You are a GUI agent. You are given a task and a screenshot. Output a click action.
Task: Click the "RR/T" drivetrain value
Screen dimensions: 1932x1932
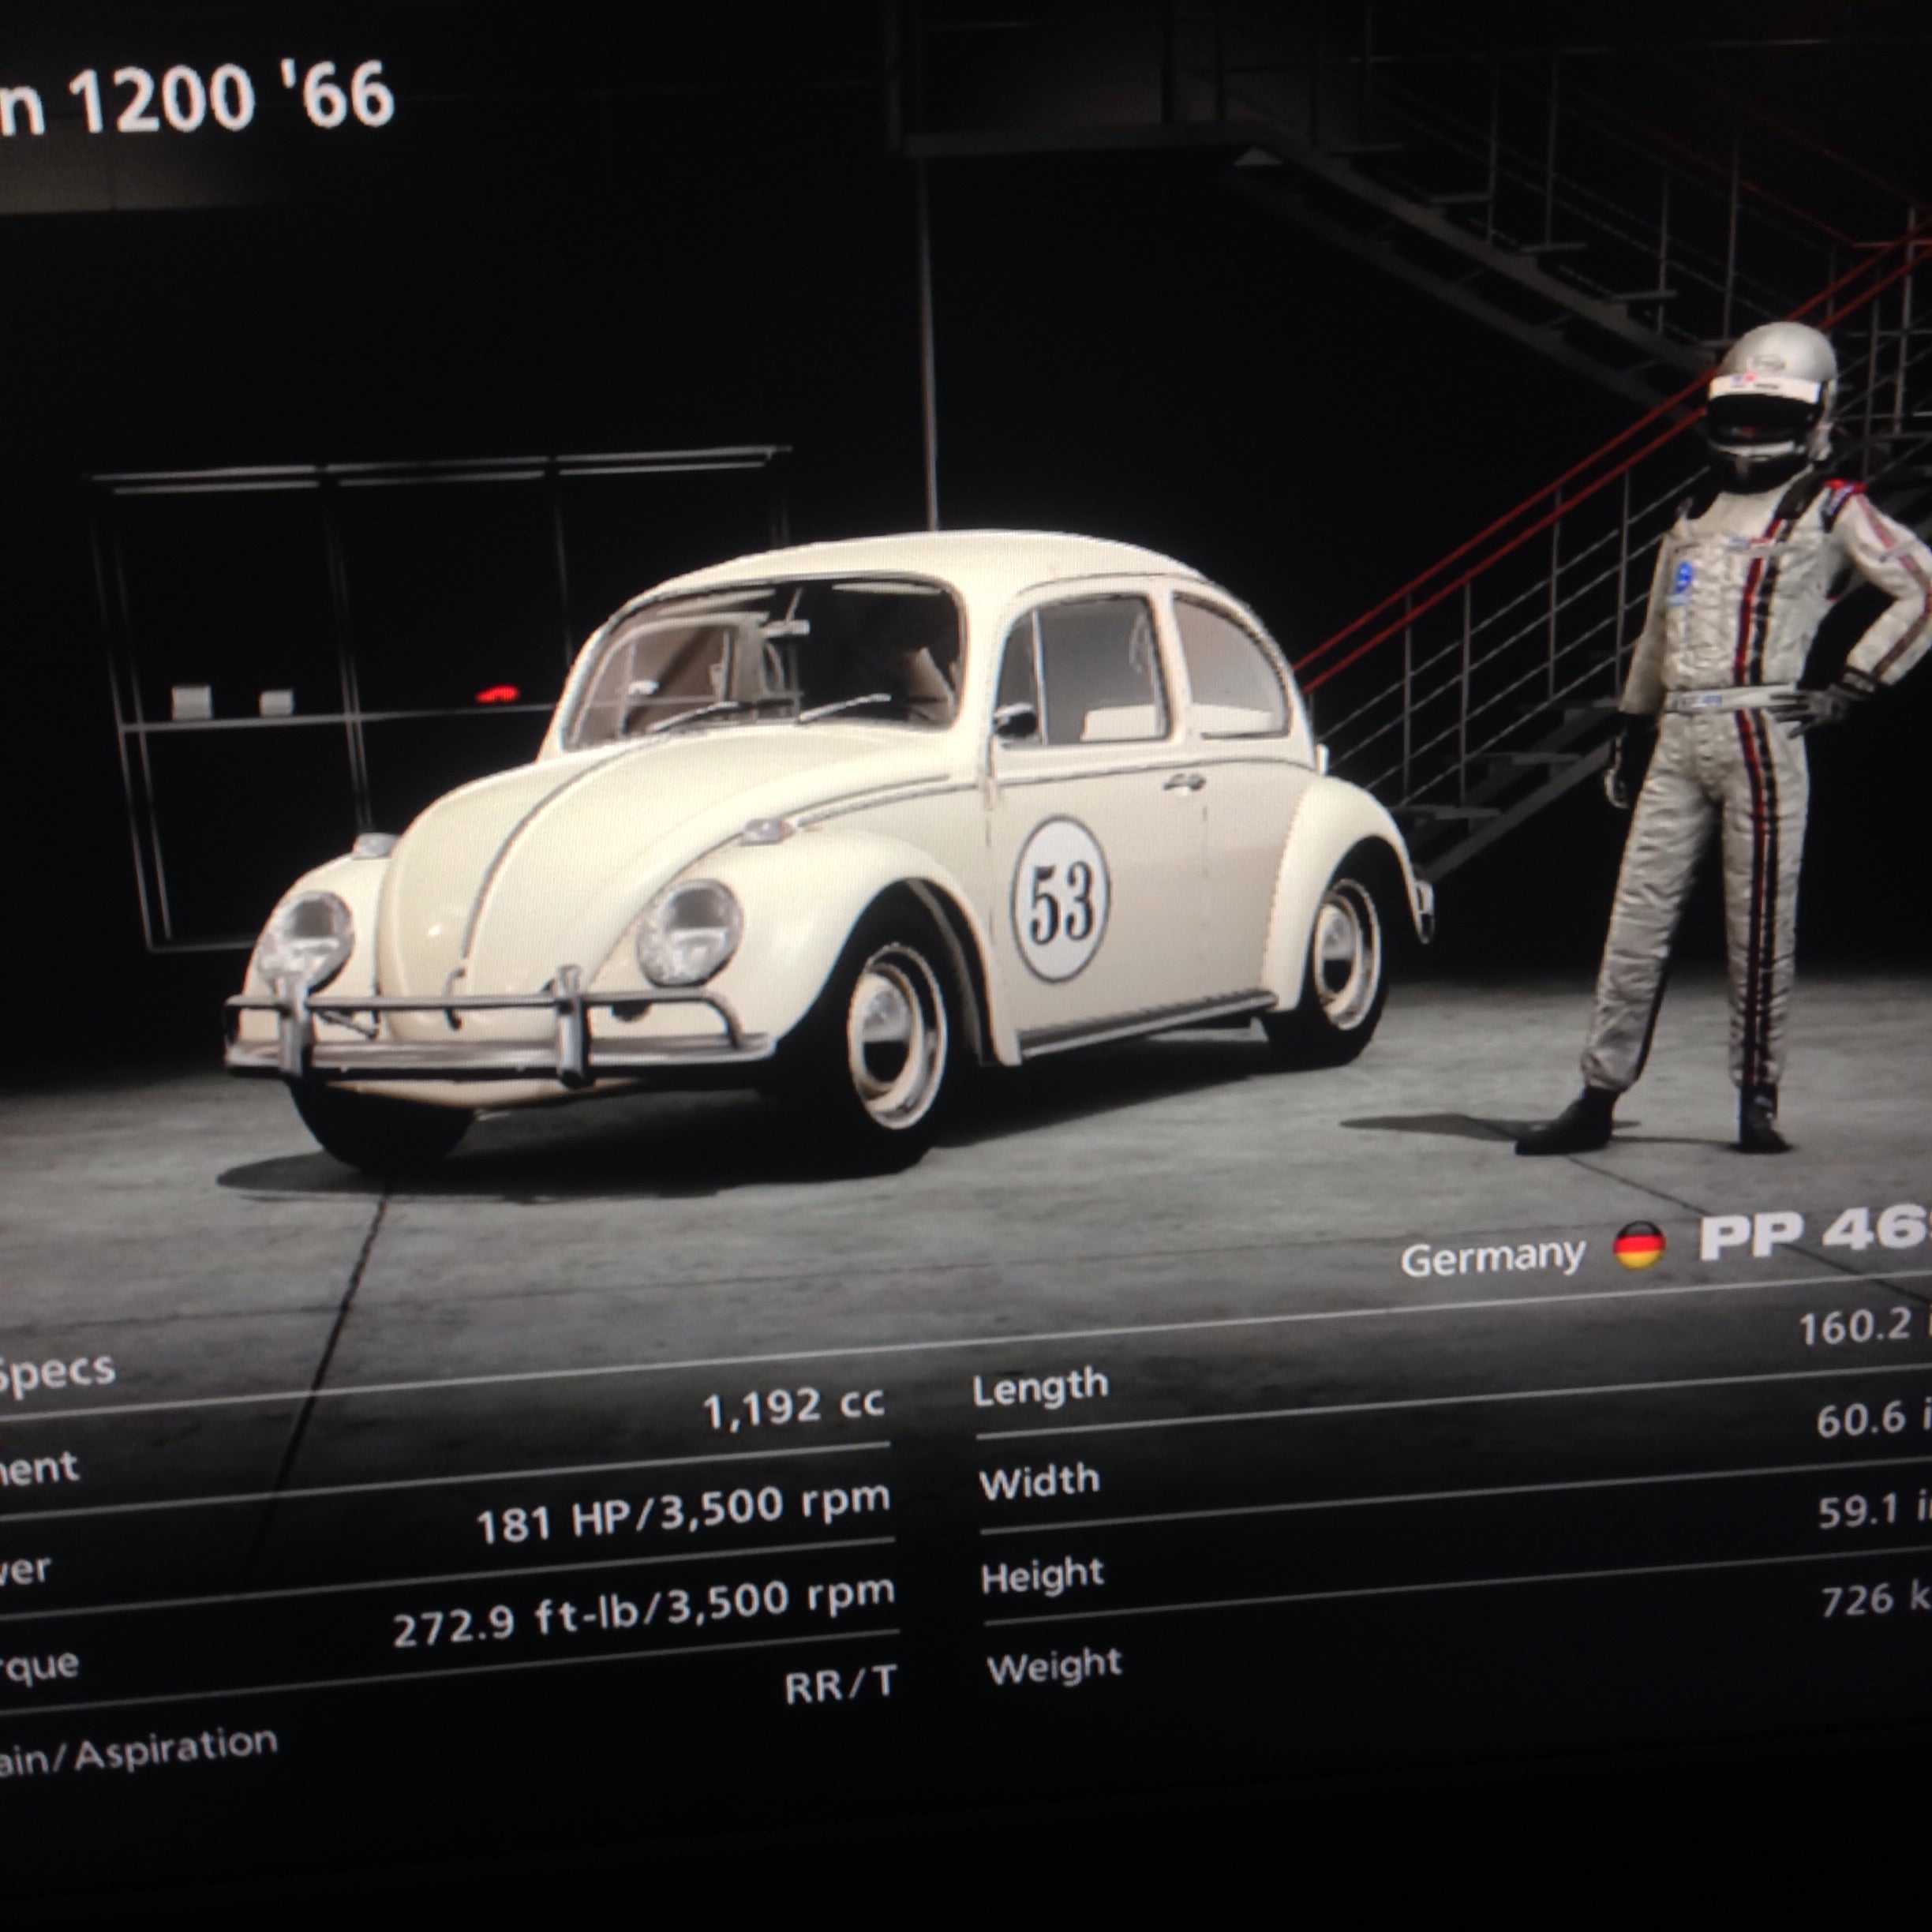[840, 1686]
